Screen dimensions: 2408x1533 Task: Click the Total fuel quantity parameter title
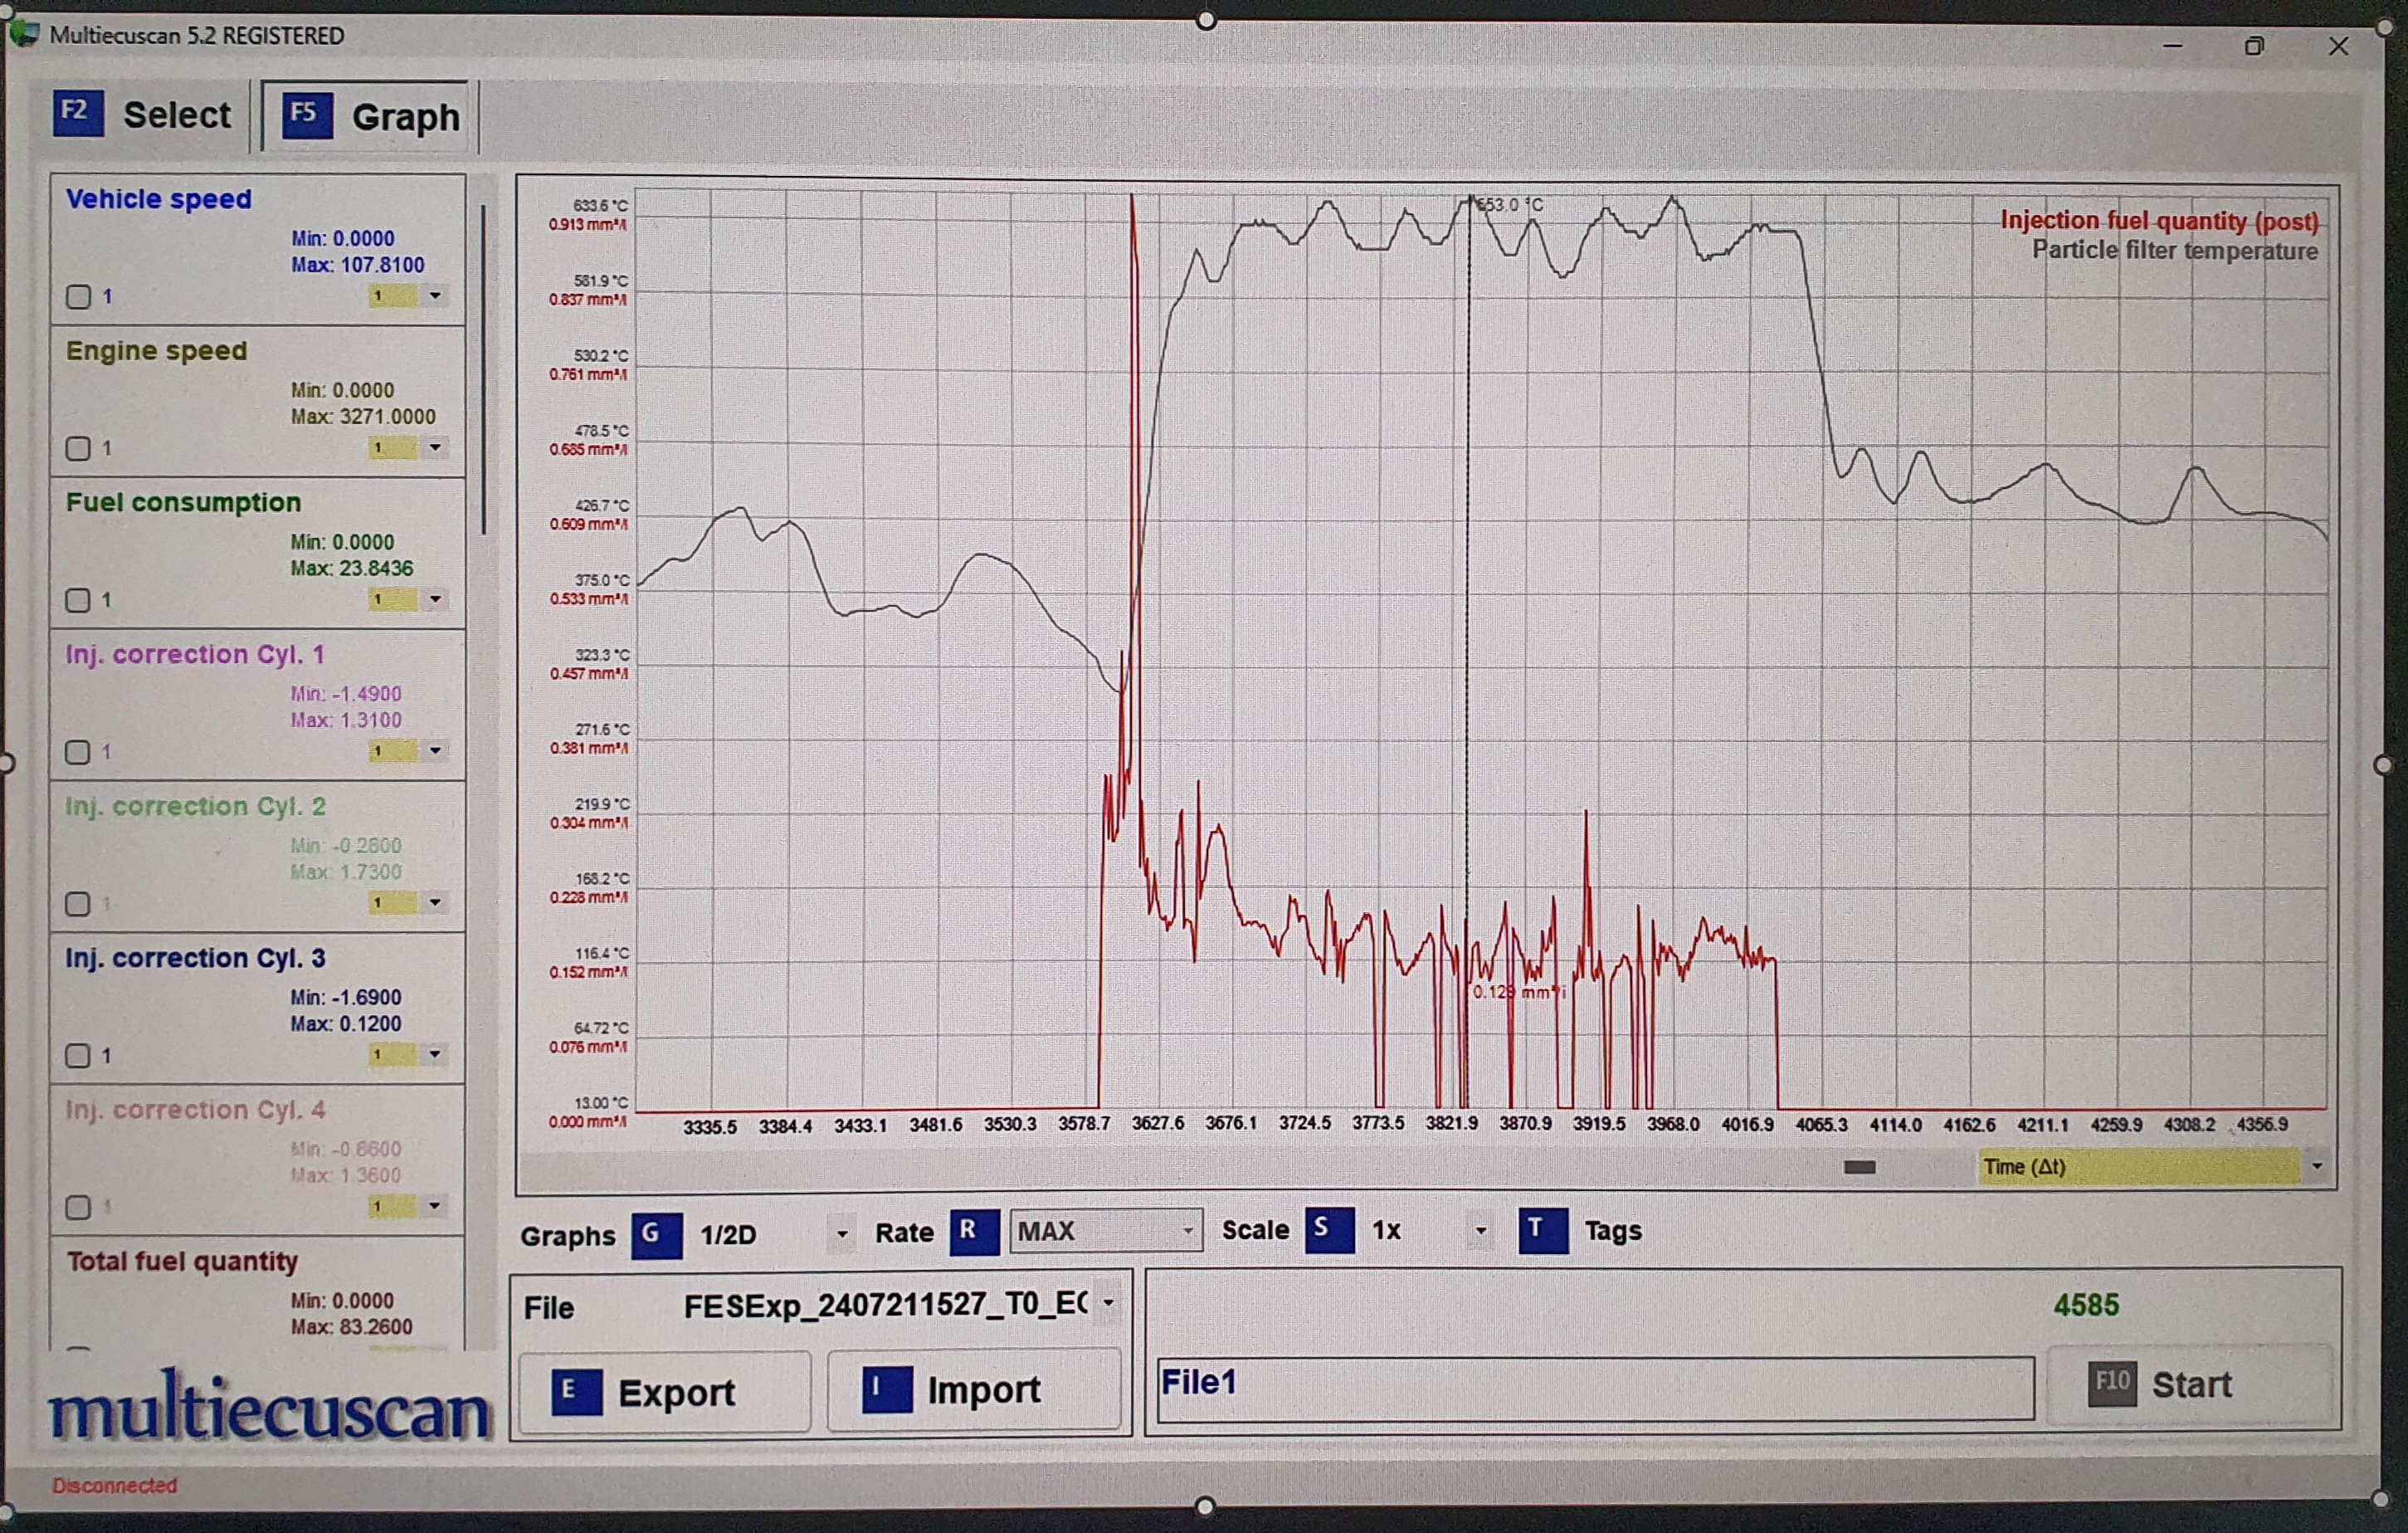(182, 1262)
